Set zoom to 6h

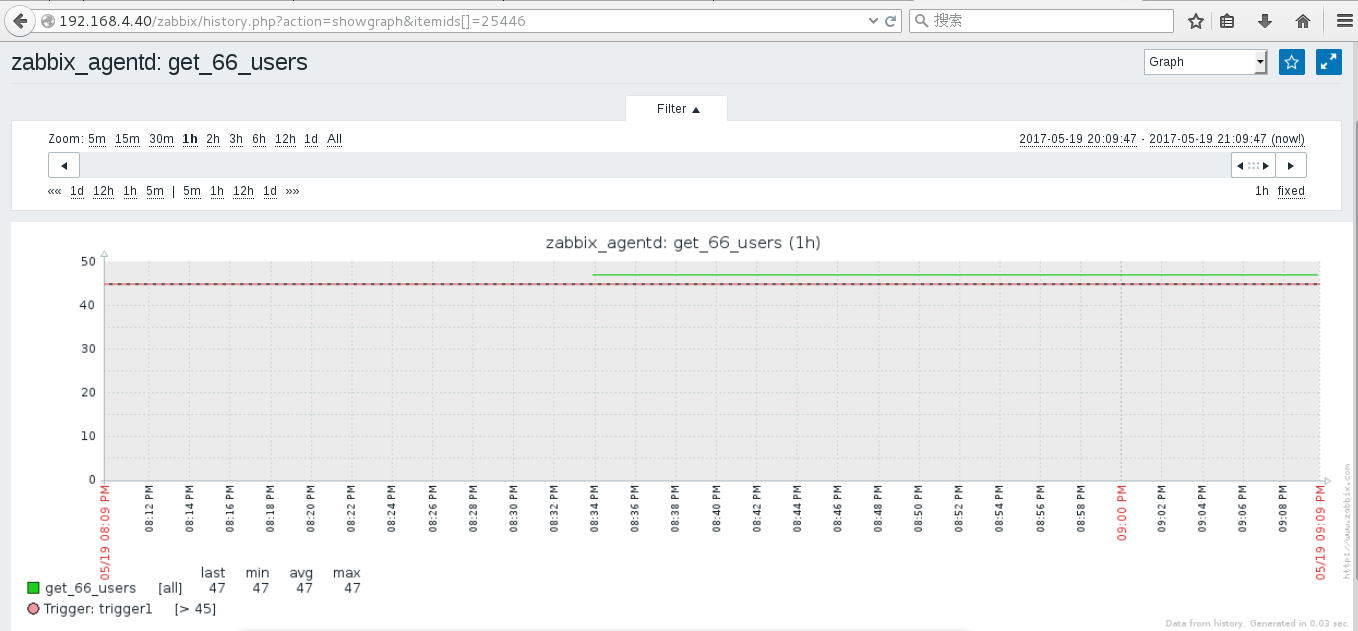pyautogui.click(x=259, y=139)
